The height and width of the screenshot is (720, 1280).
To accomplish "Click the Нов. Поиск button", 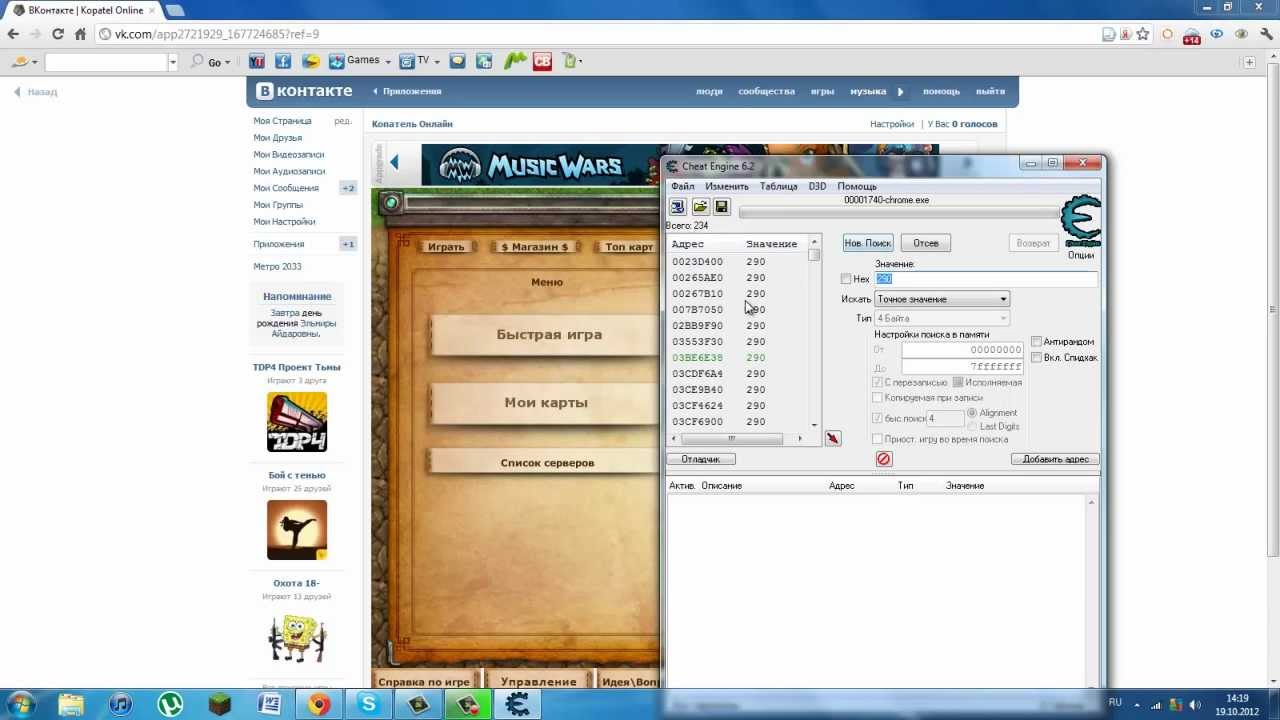I will point(867,243).
